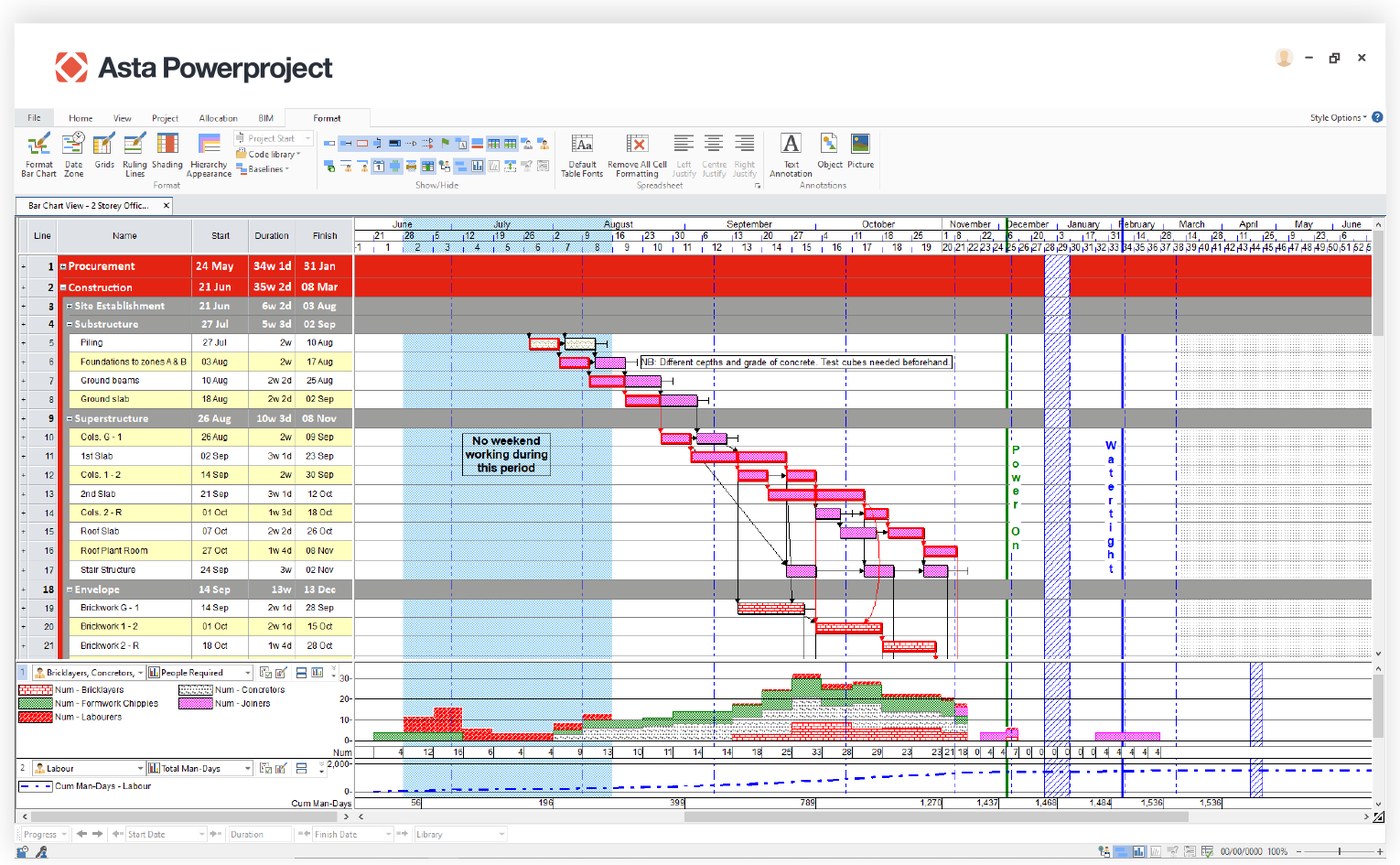Click bottom-left camera icon
1400x865 pixels.
click(23, 851)
